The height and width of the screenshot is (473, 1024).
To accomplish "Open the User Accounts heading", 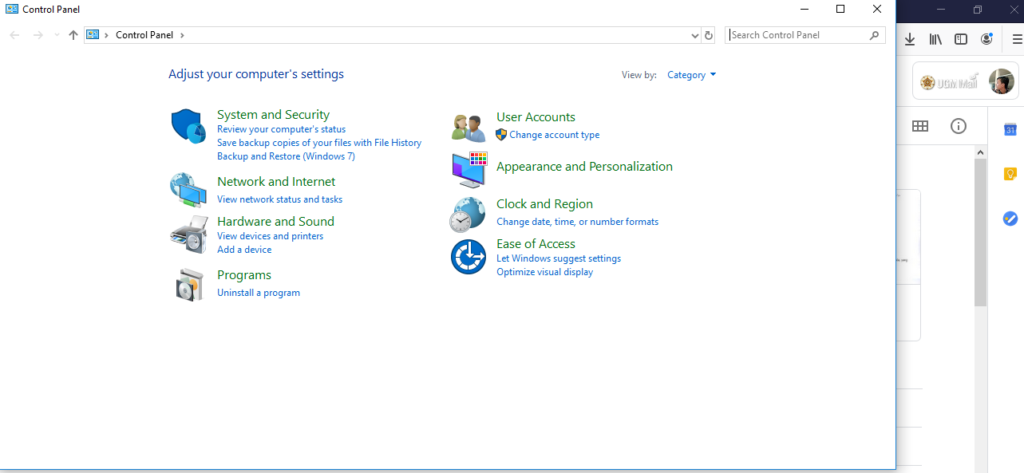I will pos(536,117).
